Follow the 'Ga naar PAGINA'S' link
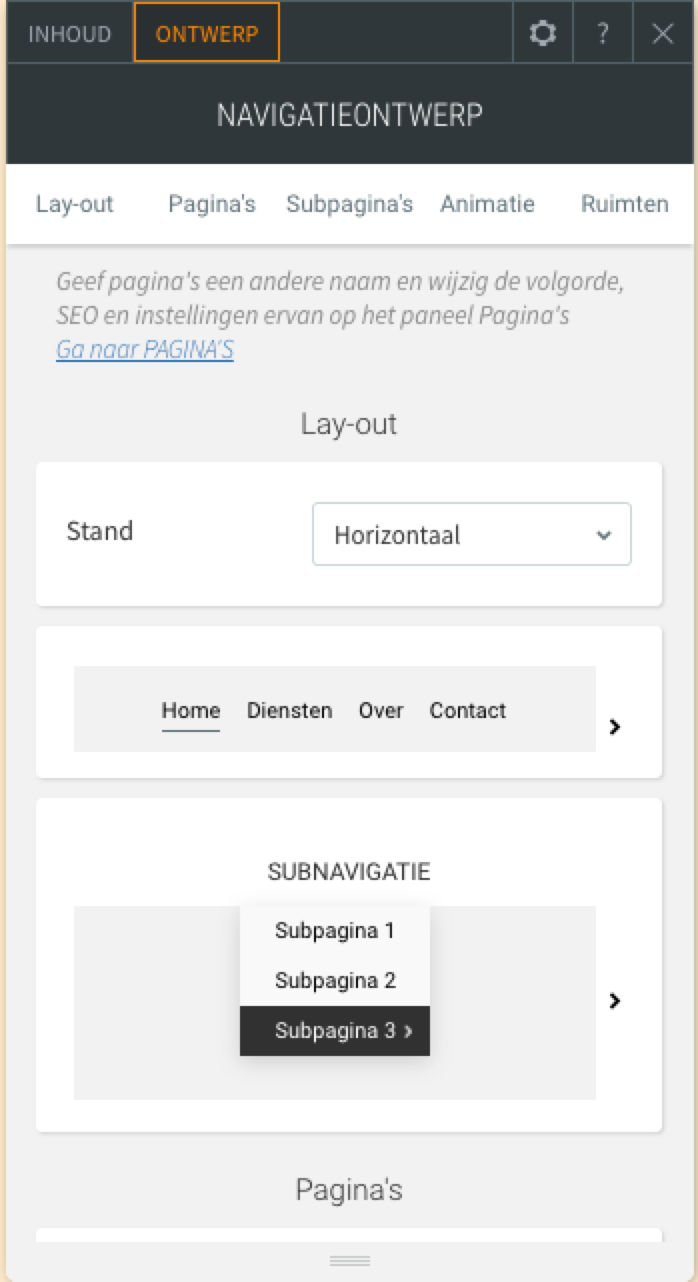Screen dimensions: 698x1282 [x=145, y=350]
